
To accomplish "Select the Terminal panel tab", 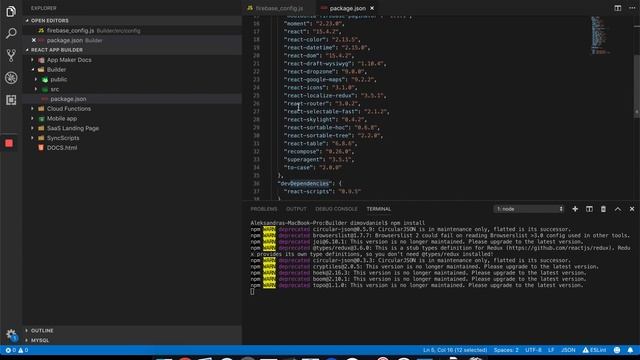I will pyautogui.click(x=378, y=209).
